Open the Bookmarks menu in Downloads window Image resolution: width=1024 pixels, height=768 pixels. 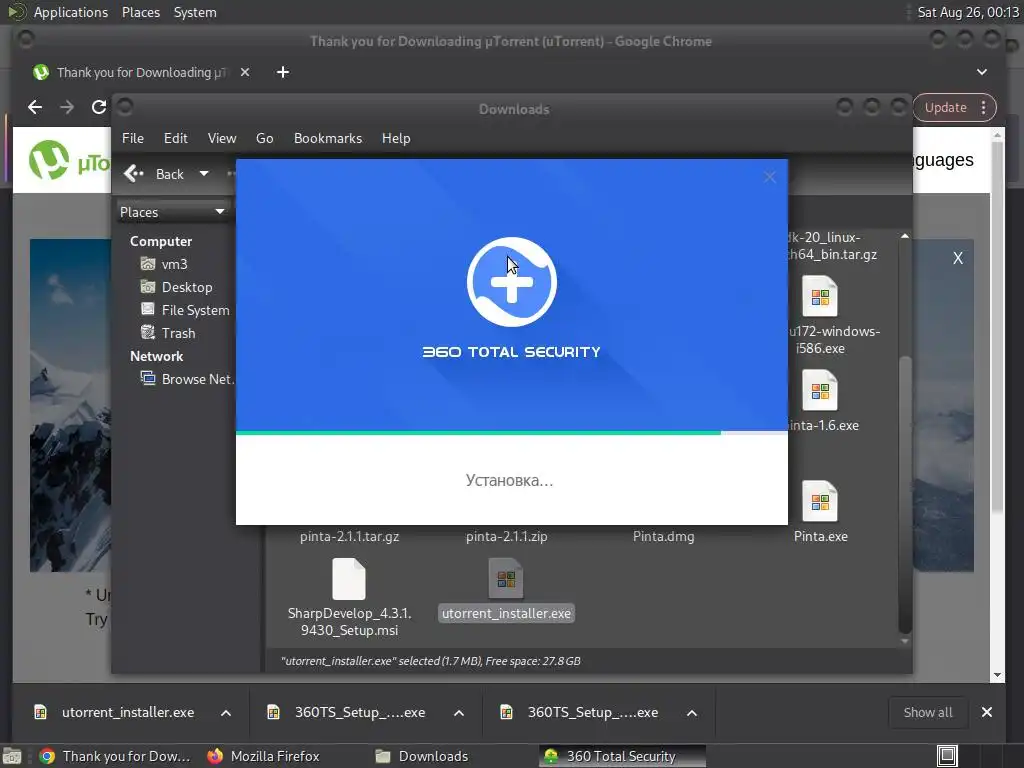coord(328,138)
